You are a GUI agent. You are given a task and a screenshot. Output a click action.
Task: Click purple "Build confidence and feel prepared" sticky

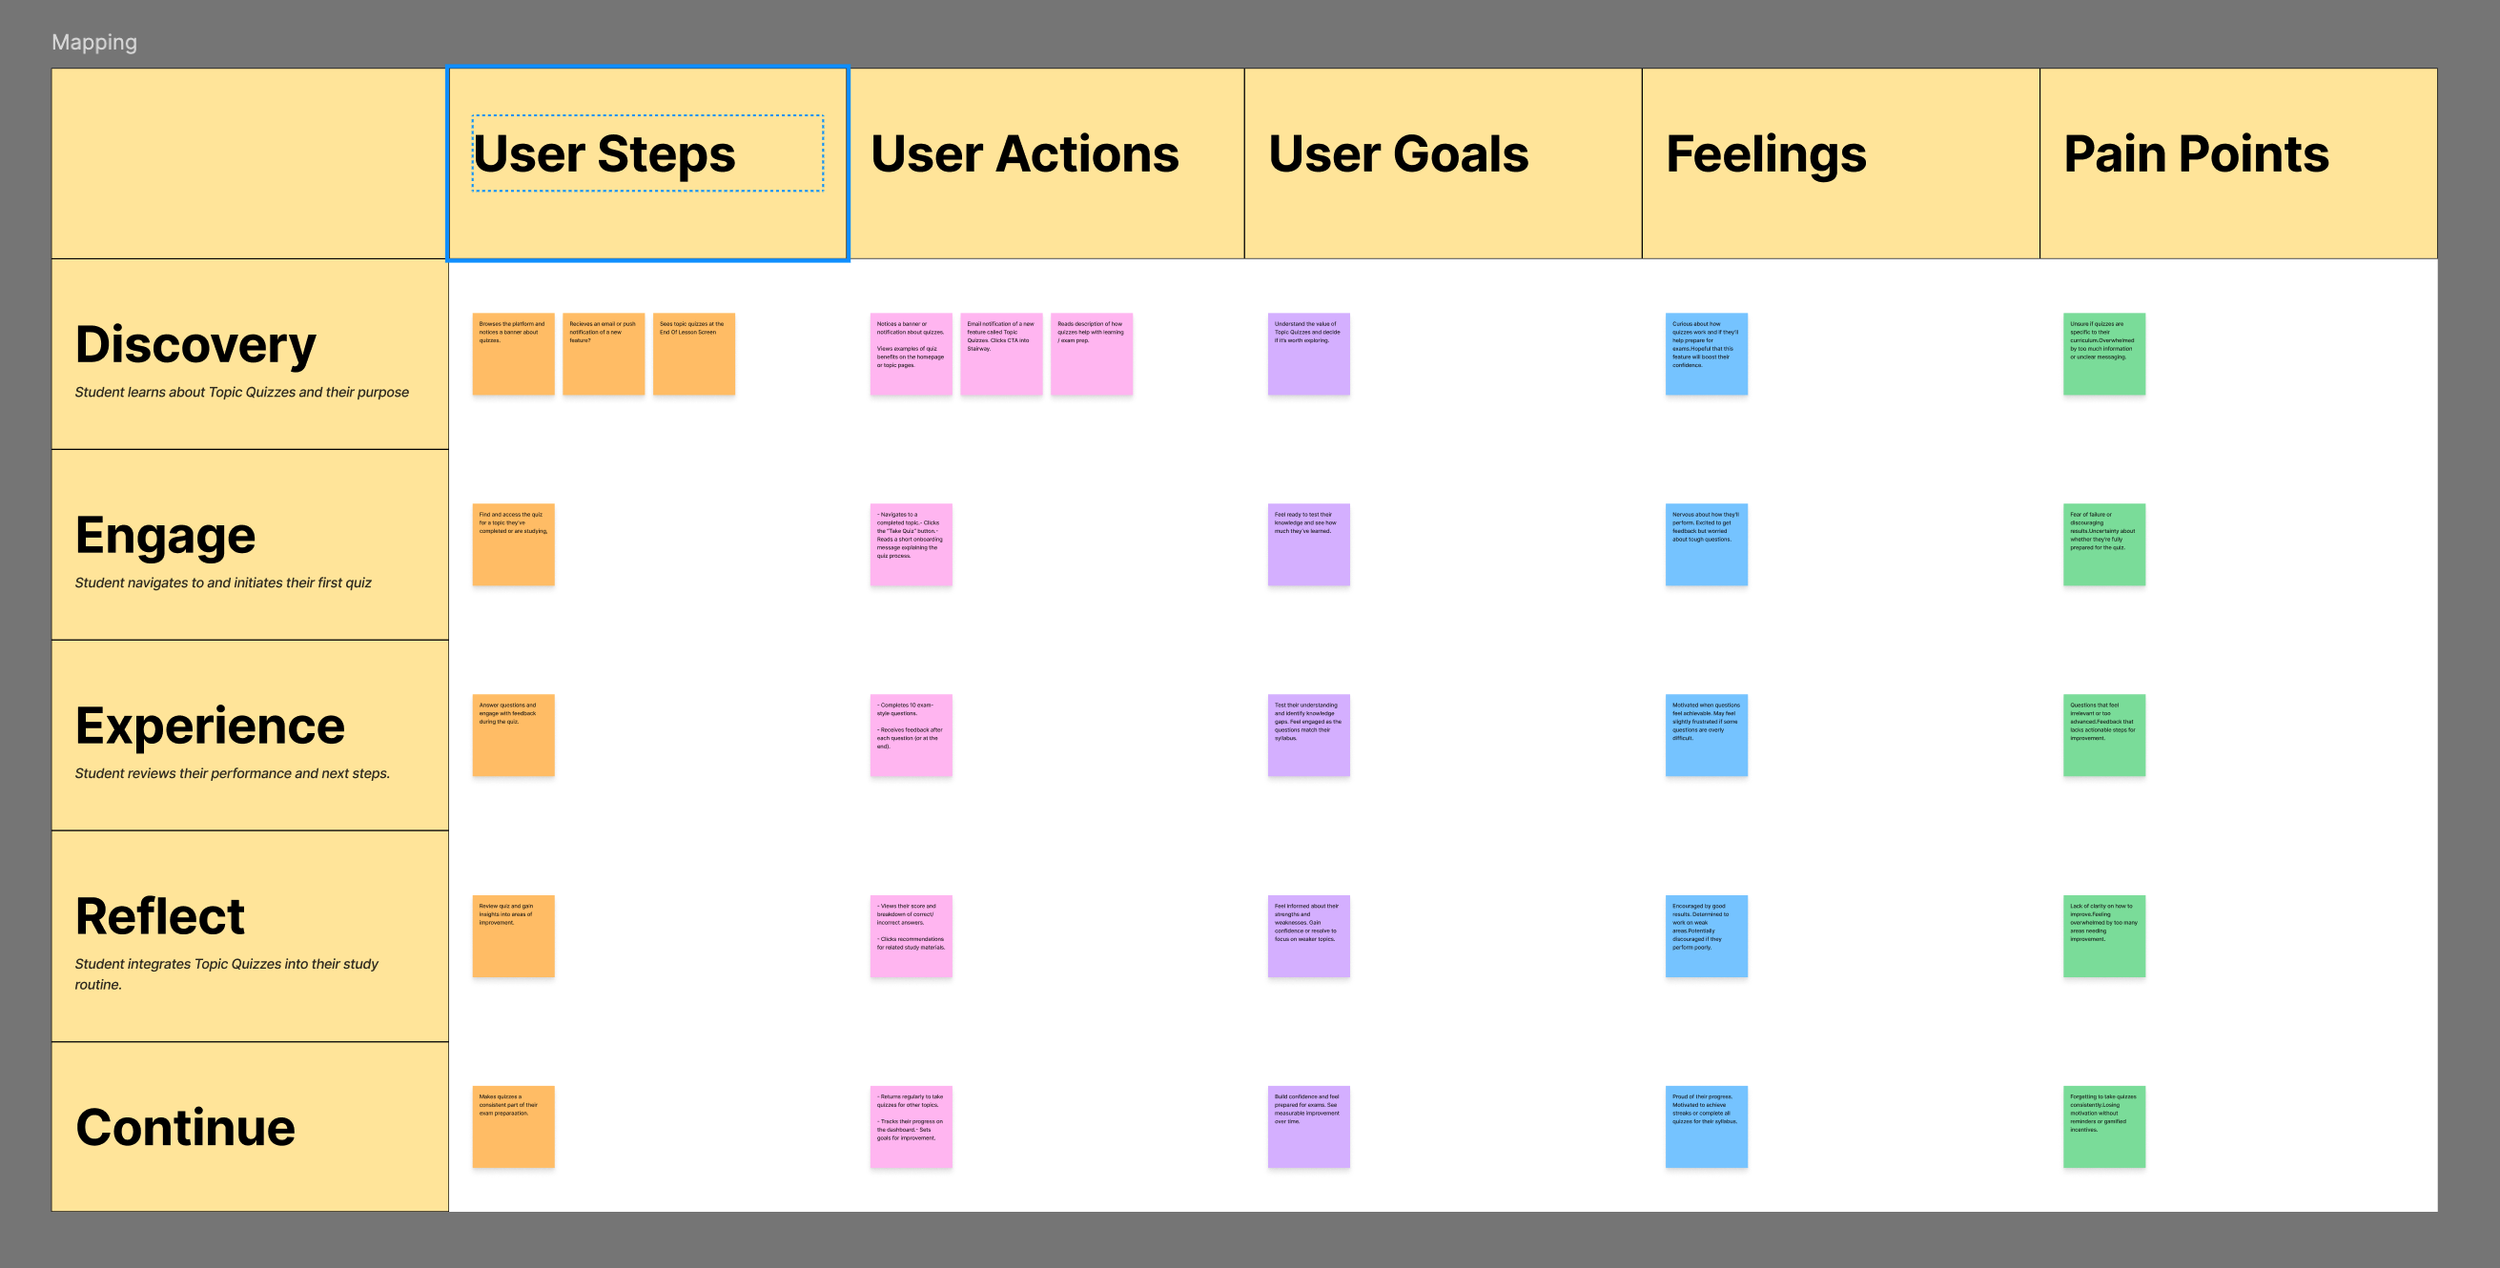click(x=1309, y=1127)
